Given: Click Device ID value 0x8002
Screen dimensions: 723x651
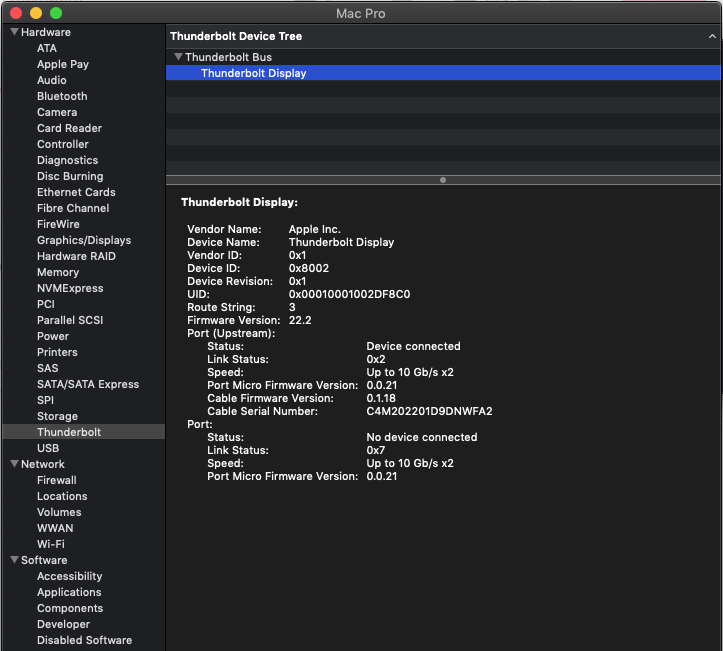Looking at the screenshot, I should click(x=309, y=268).
